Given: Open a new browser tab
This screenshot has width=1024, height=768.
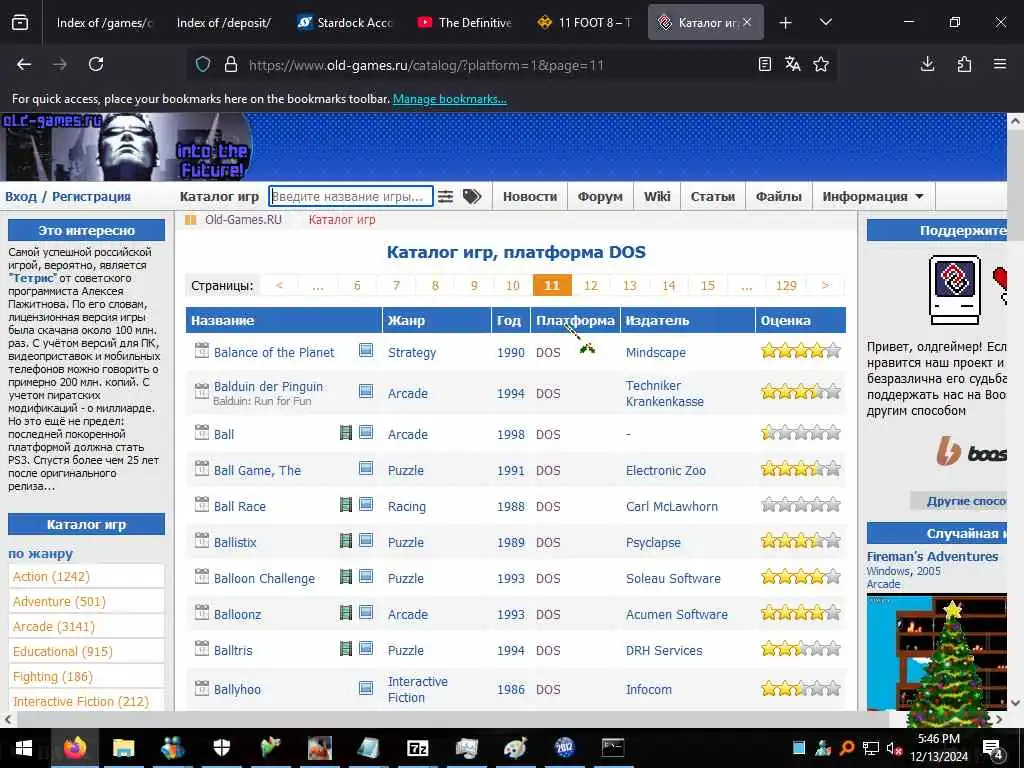Looking at the screenshot, I should pos(786,23).
